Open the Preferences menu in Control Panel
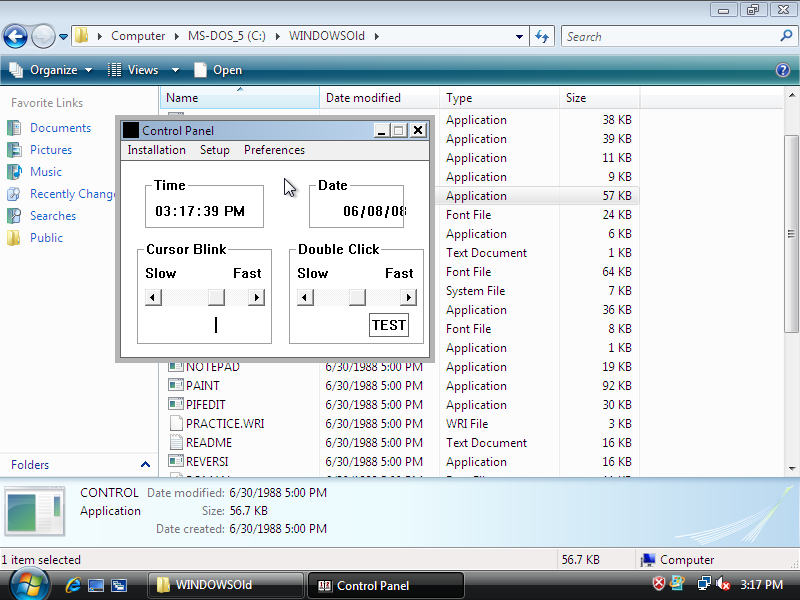The image size is (800, 600). [274, 150]
